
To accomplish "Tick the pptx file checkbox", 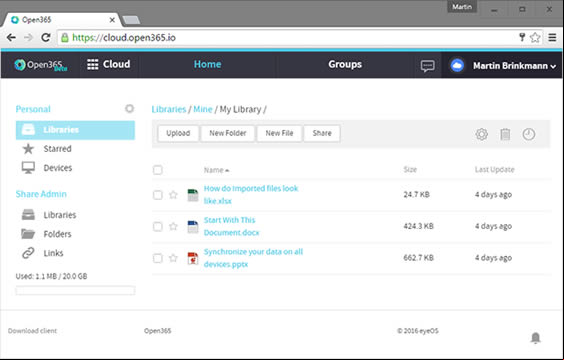I will pyautogui.click(x=158, y=258).
